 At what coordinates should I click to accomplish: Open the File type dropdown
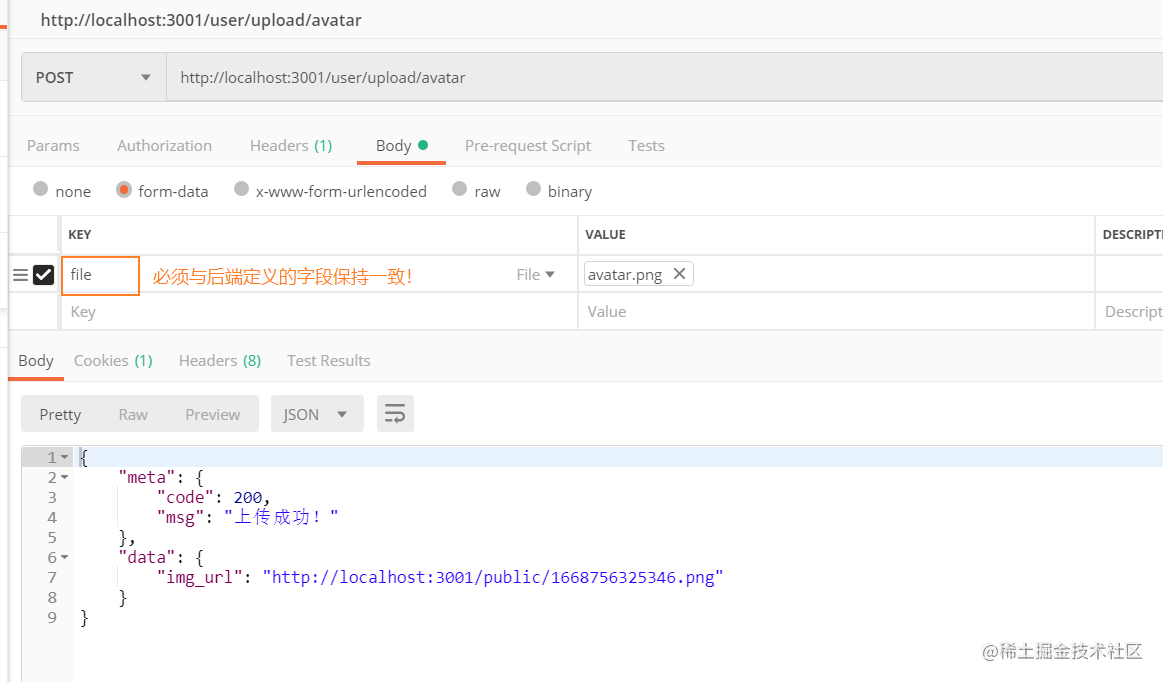tap(536, 275)
